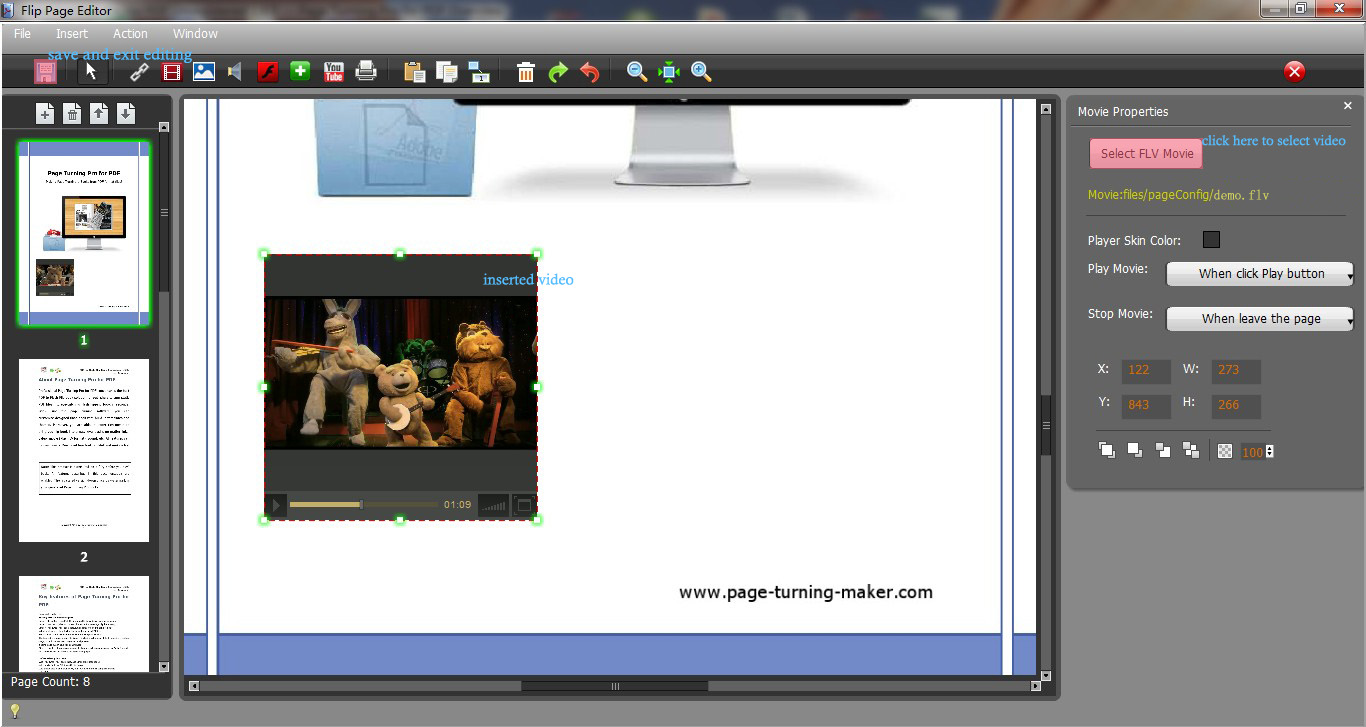Zoom out with the minus magnifier

(637, 71)
